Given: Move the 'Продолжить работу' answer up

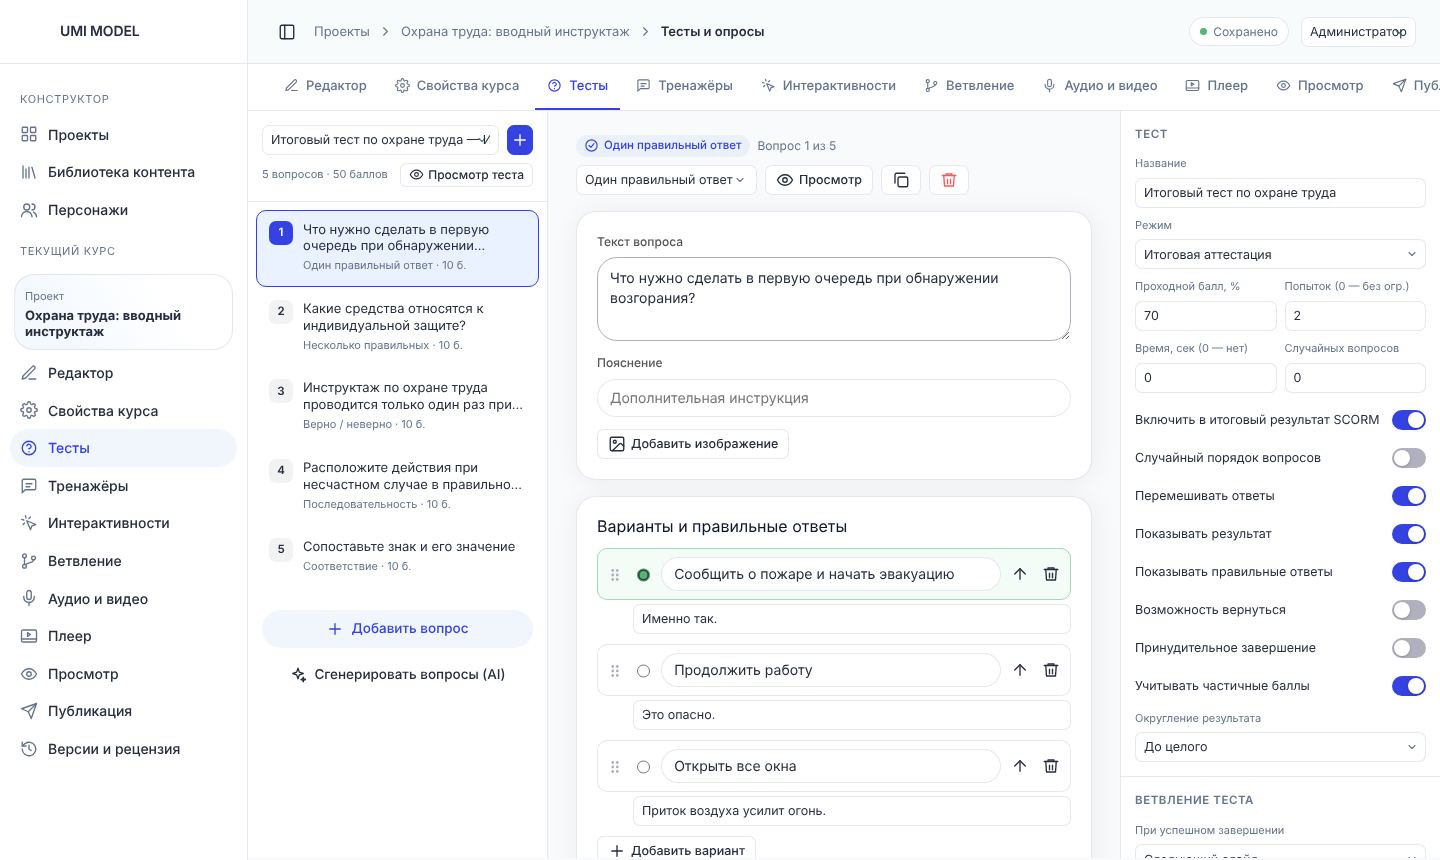Looking at the screenshot, I should coord(1020,670).
